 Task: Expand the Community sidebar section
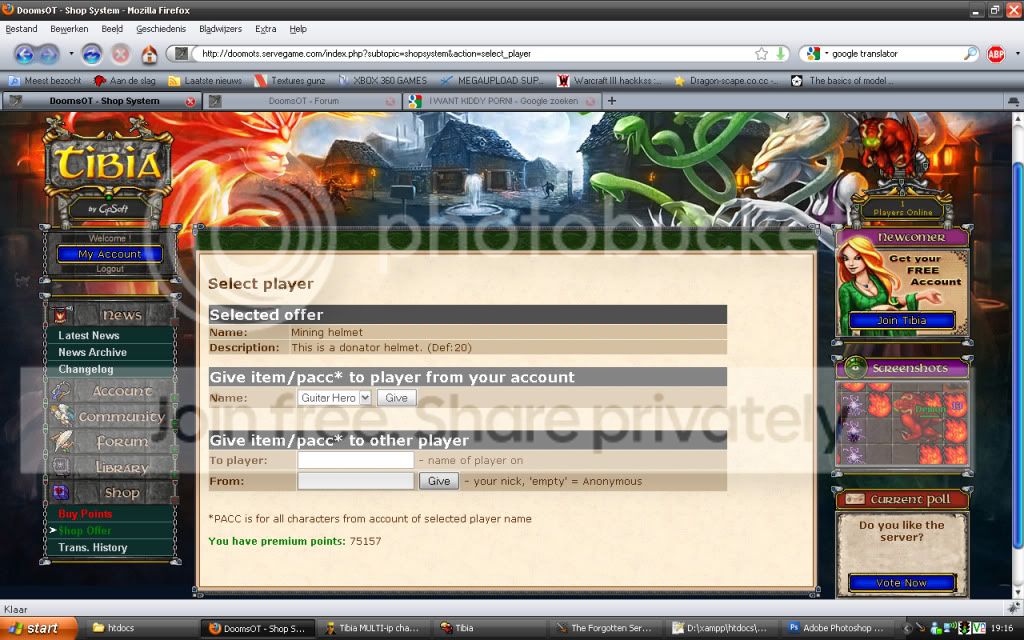tap(111, 416)
